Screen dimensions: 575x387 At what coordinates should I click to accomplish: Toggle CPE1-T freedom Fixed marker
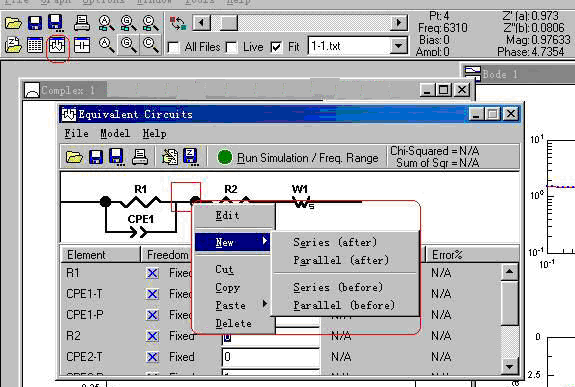tap(152, 294)
